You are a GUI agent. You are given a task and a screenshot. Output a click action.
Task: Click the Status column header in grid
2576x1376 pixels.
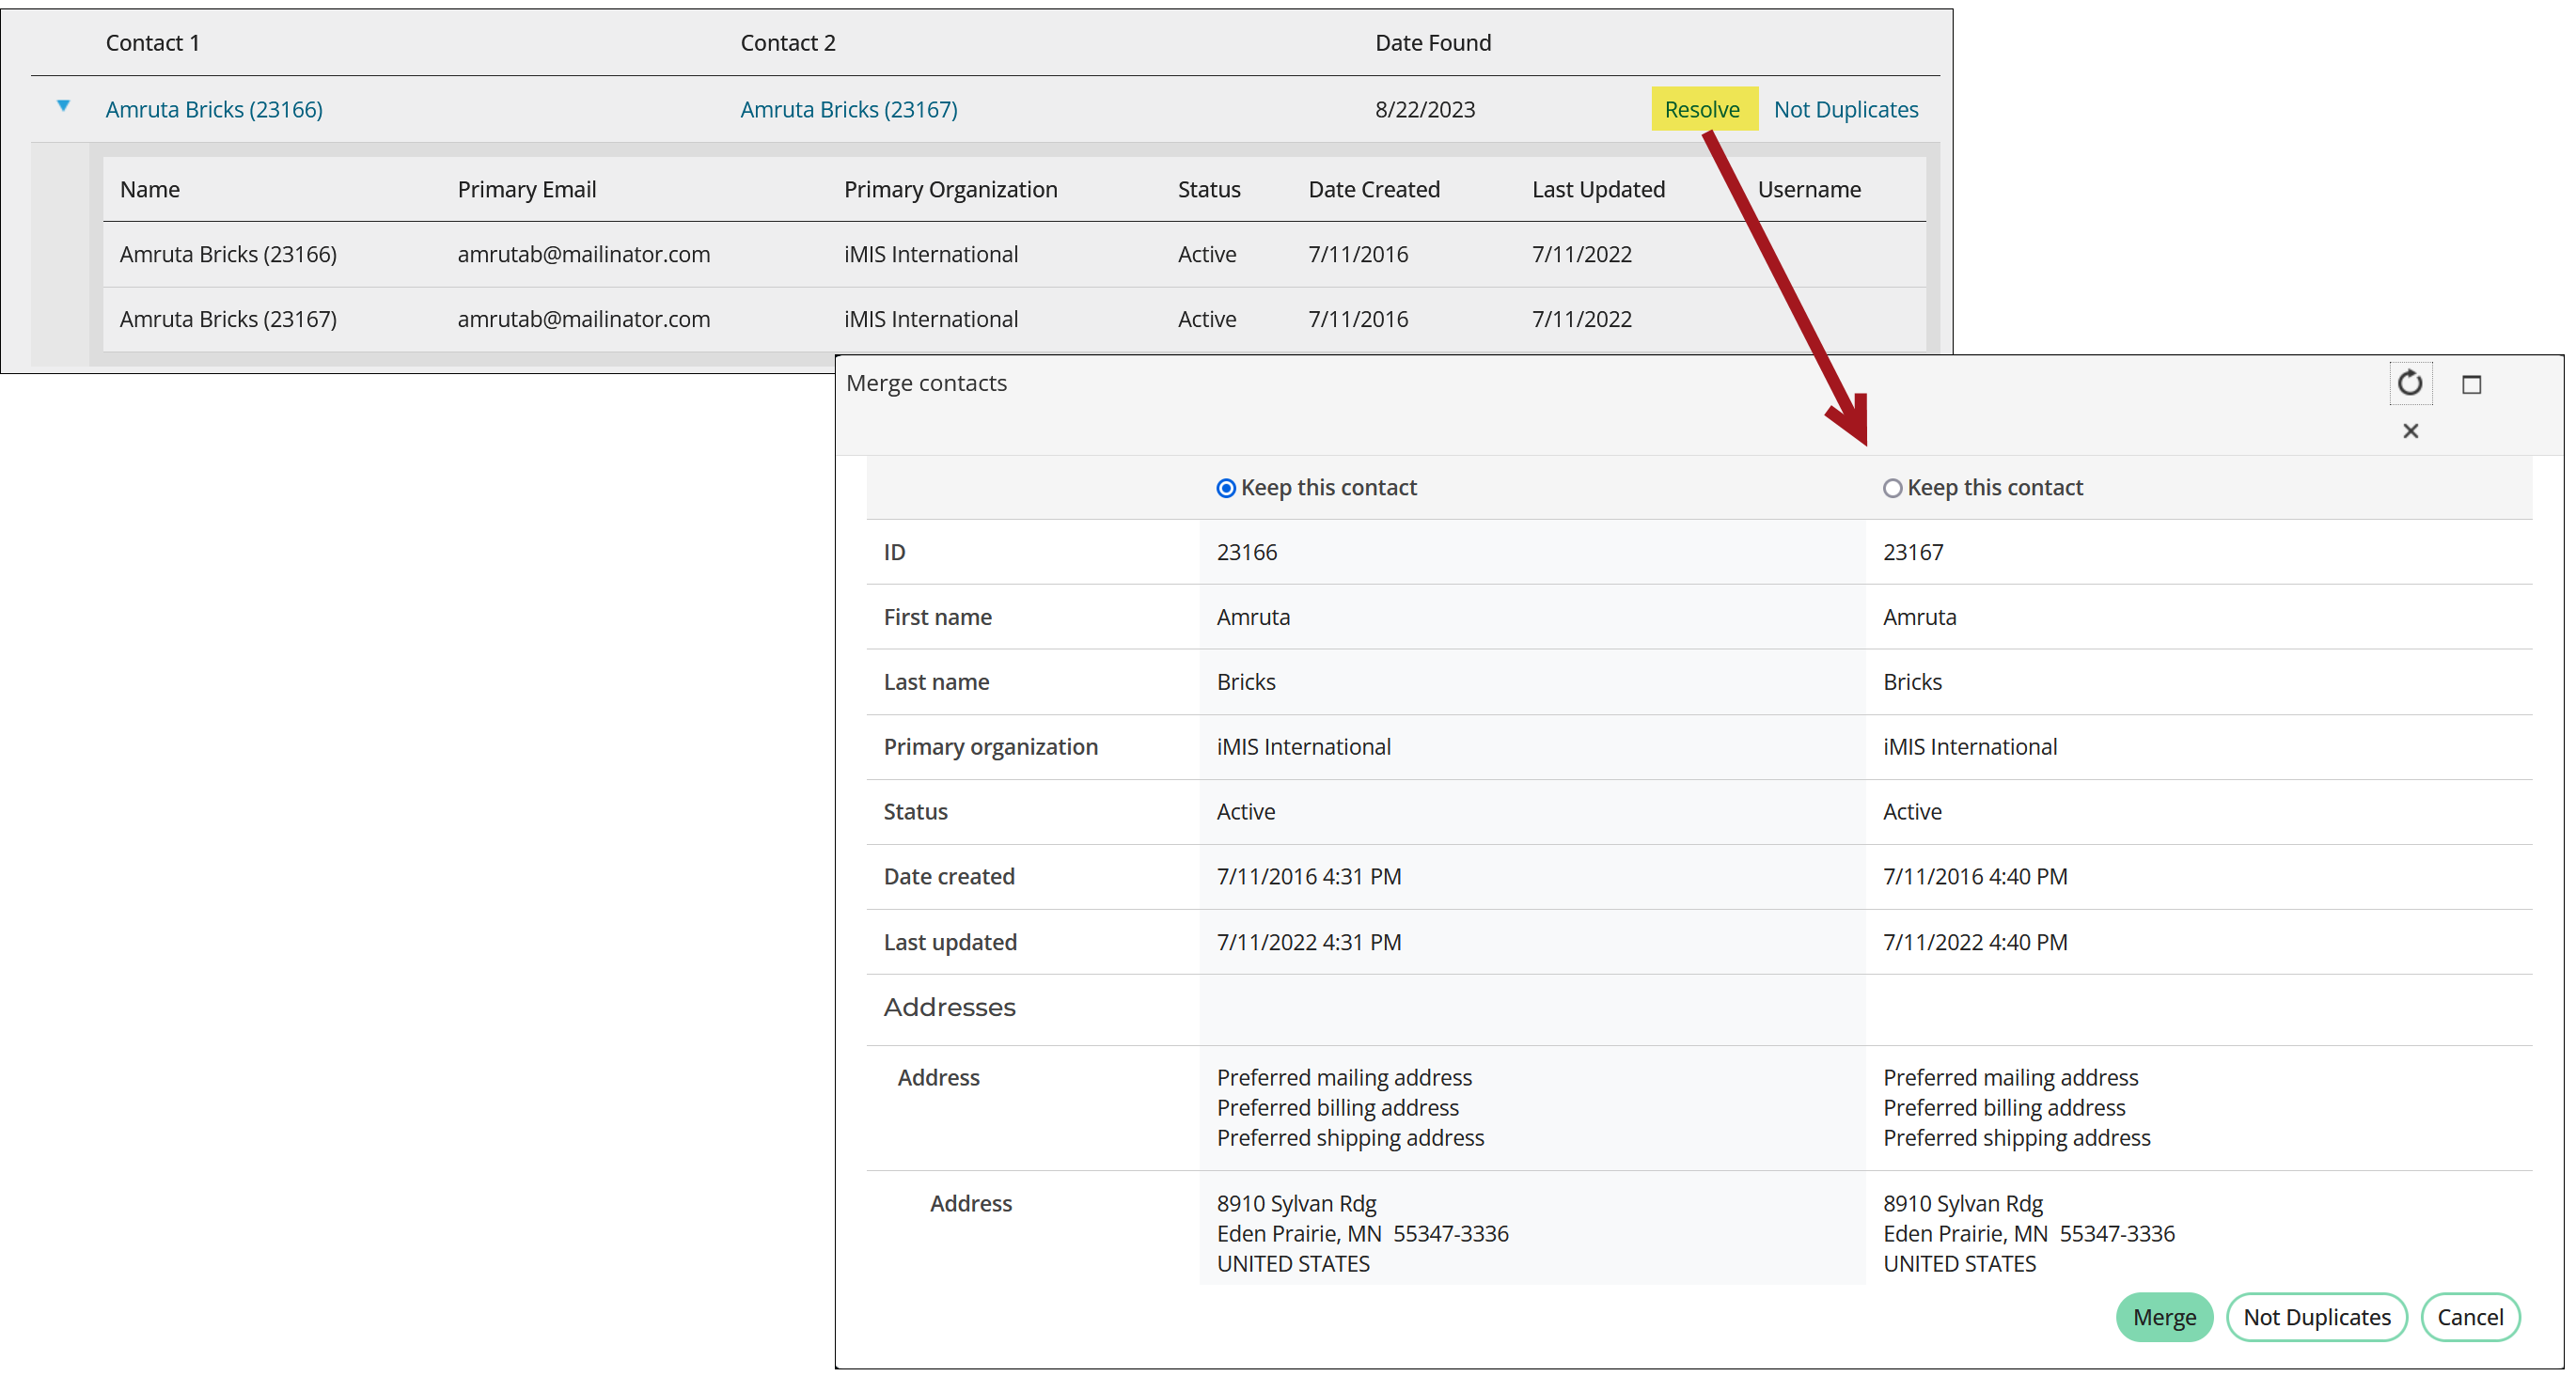1209,189
